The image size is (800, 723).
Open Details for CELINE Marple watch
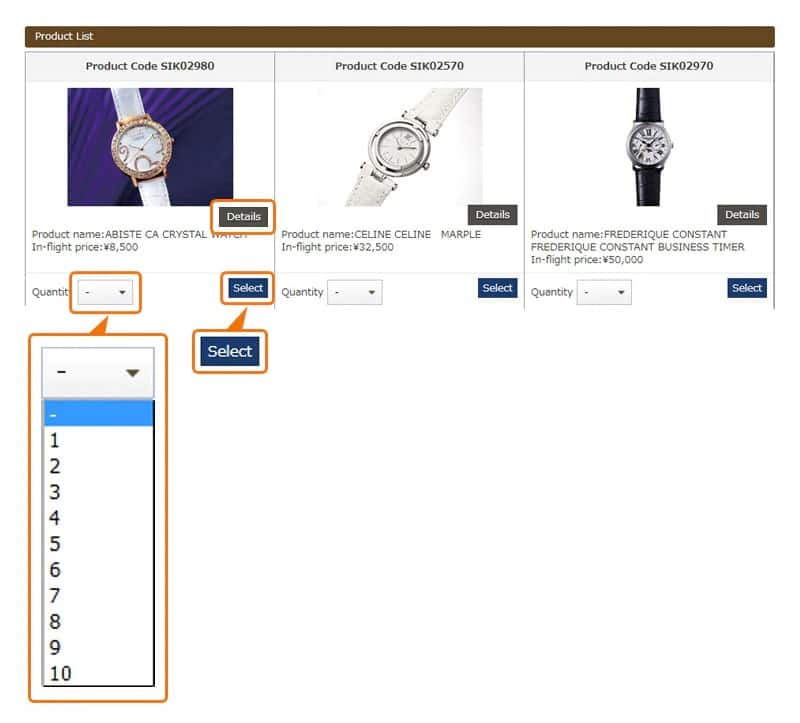tap(492, 215)
